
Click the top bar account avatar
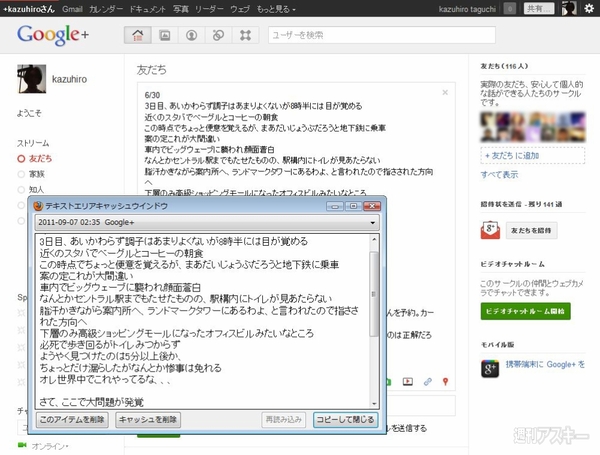click(569, 8)
